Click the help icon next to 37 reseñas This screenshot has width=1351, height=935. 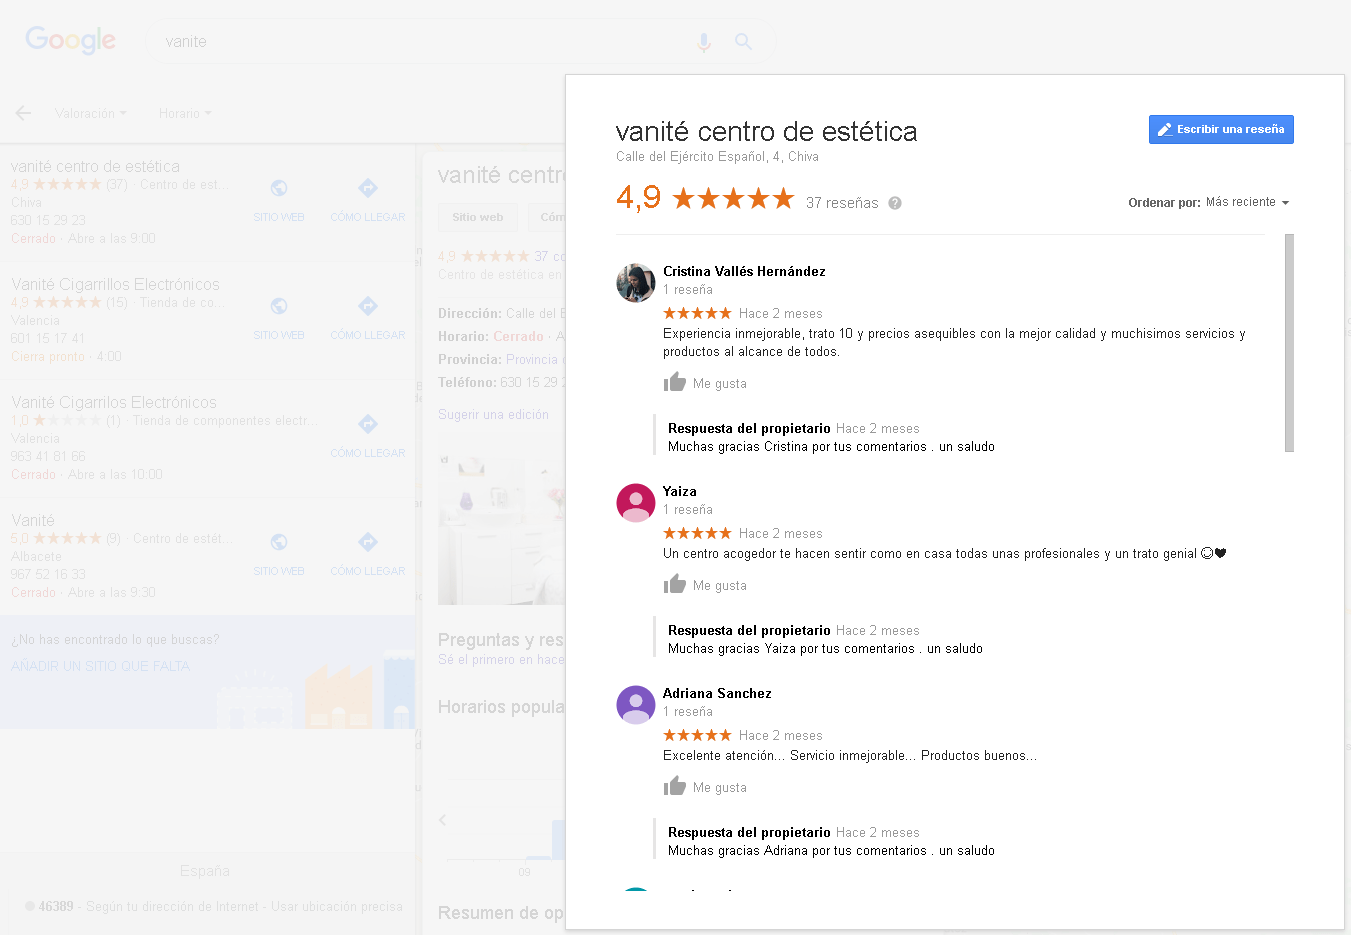click(x=895, y=203)
